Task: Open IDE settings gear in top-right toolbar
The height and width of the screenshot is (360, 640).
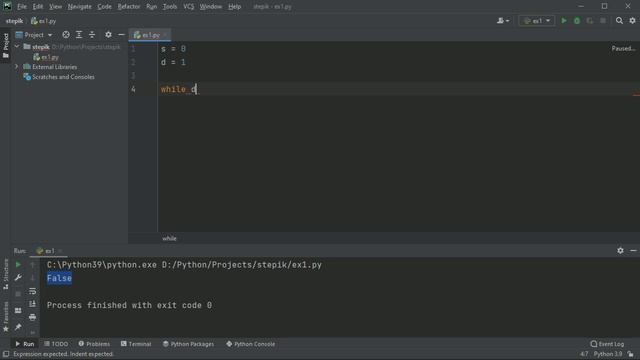Action: click(632, 20)
